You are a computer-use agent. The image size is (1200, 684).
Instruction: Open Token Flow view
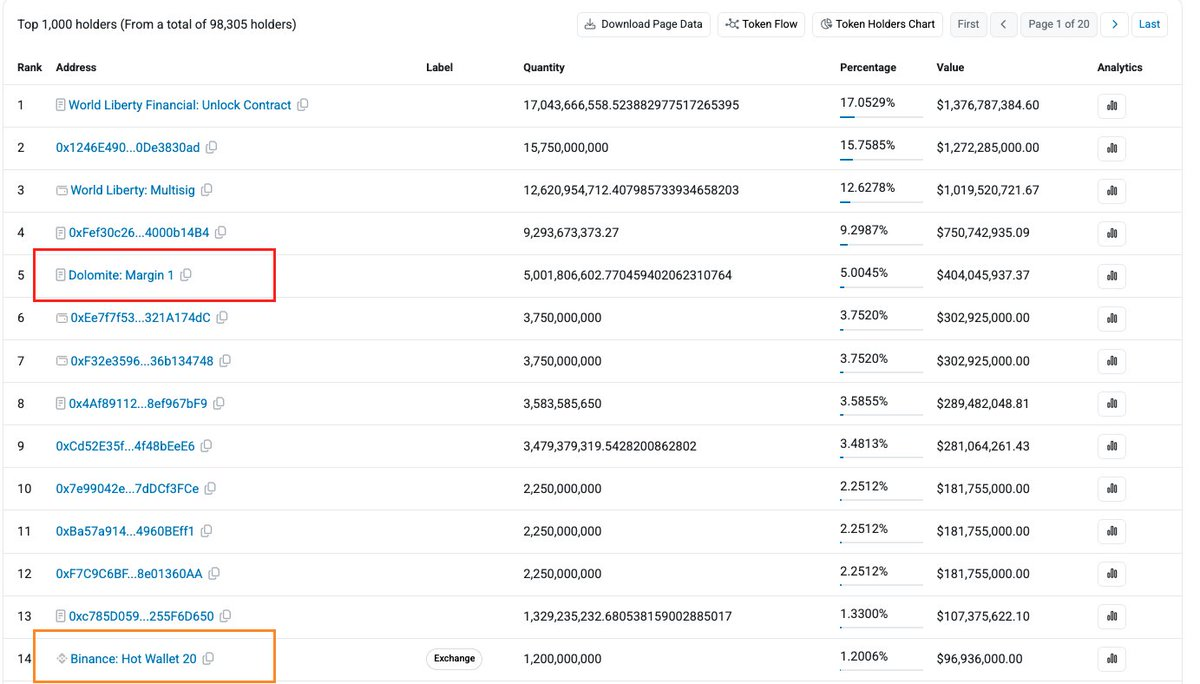[x=762, y=24]
